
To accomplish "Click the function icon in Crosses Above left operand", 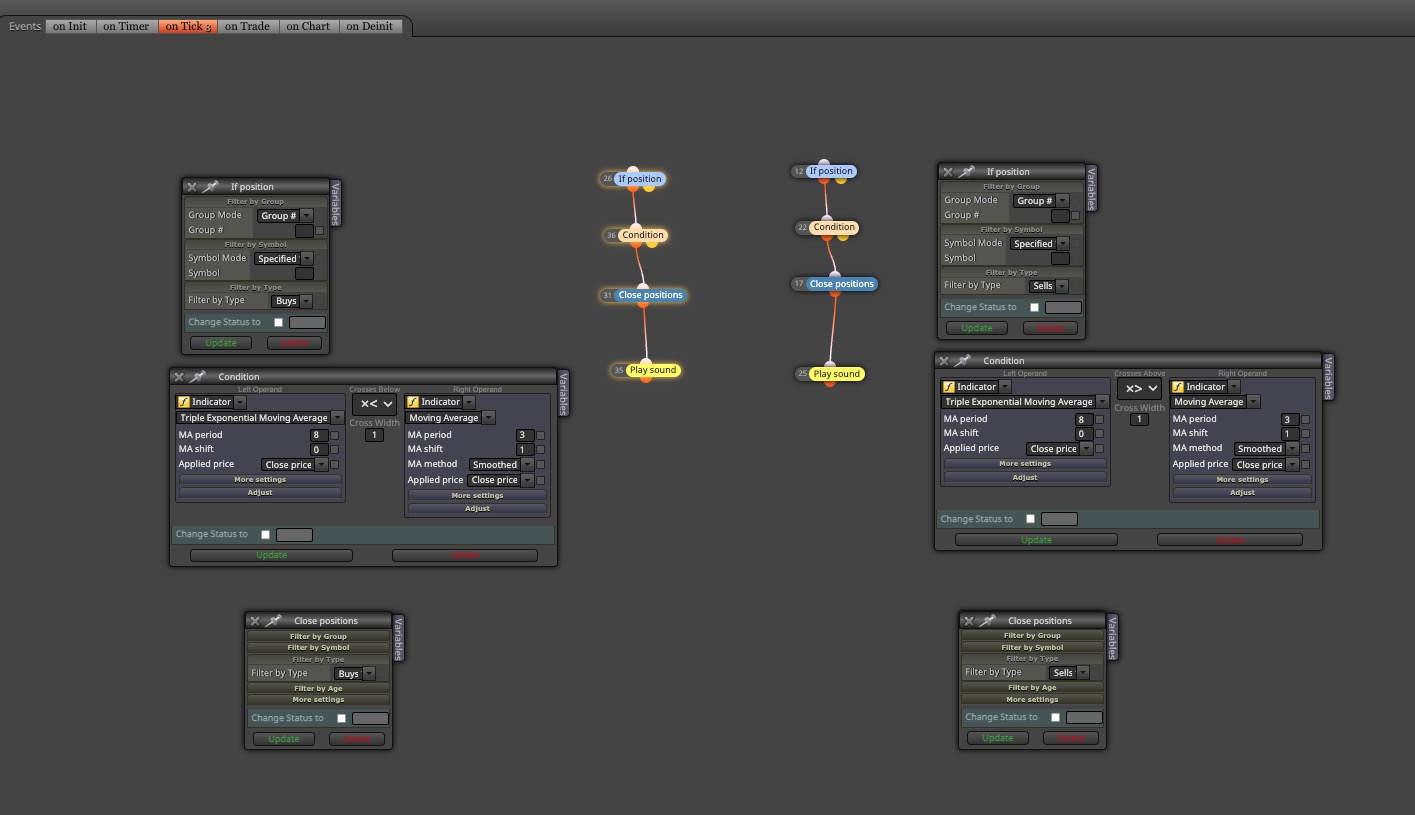I will (949, 387).
